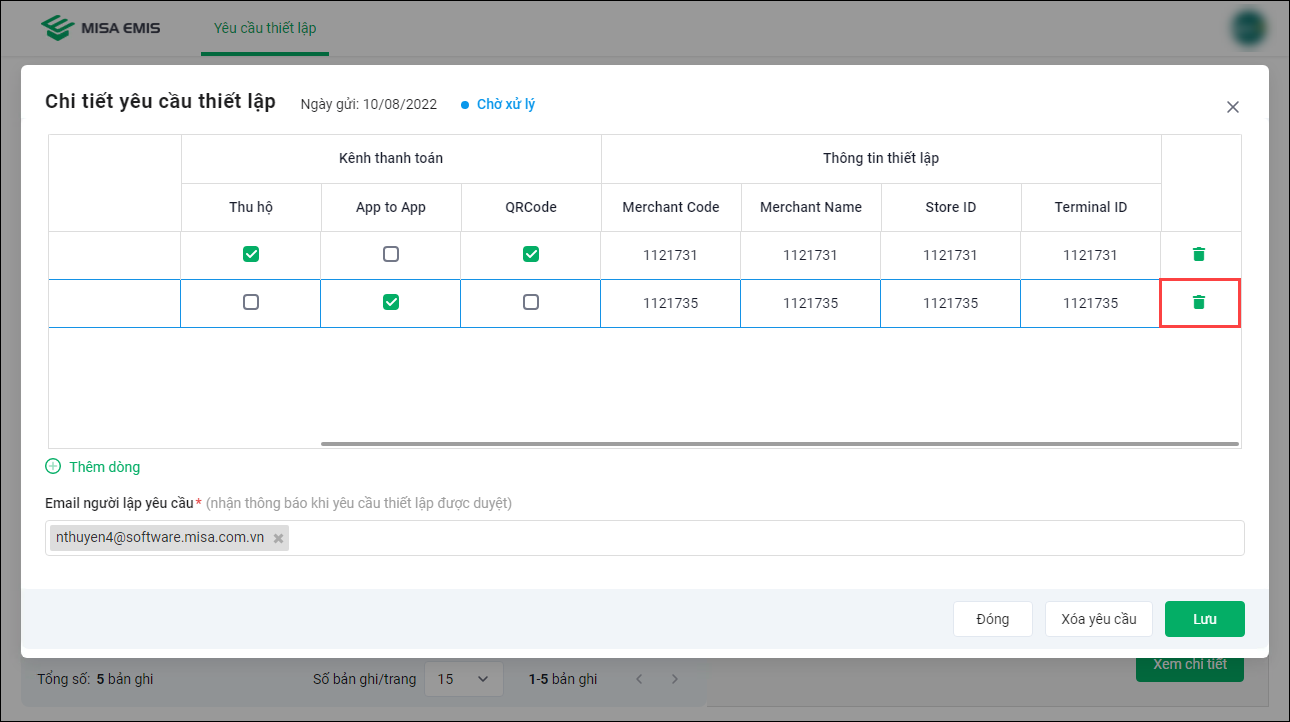Check App to App for row 1121731
The image size is (1290, 722).
click(x=391, y=254)
